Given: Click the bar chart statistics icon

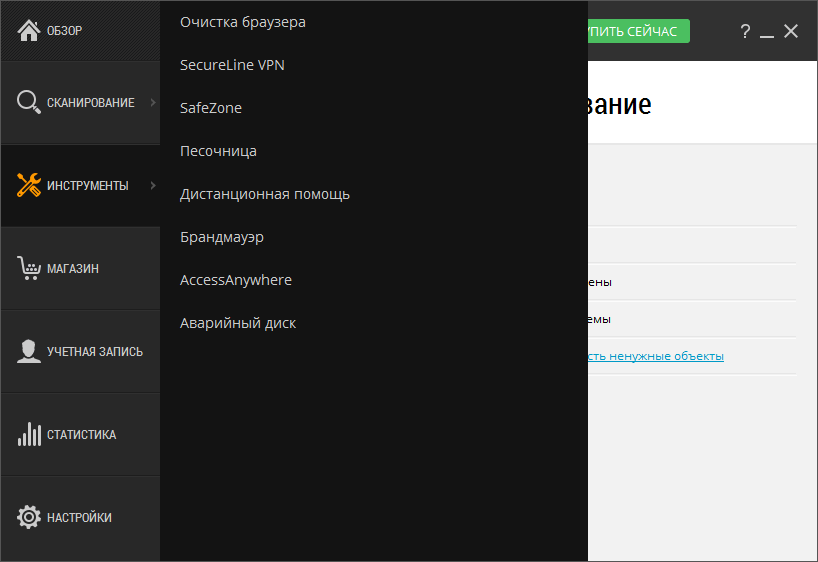Looking at the screenshot, I should tap(29, 434).
